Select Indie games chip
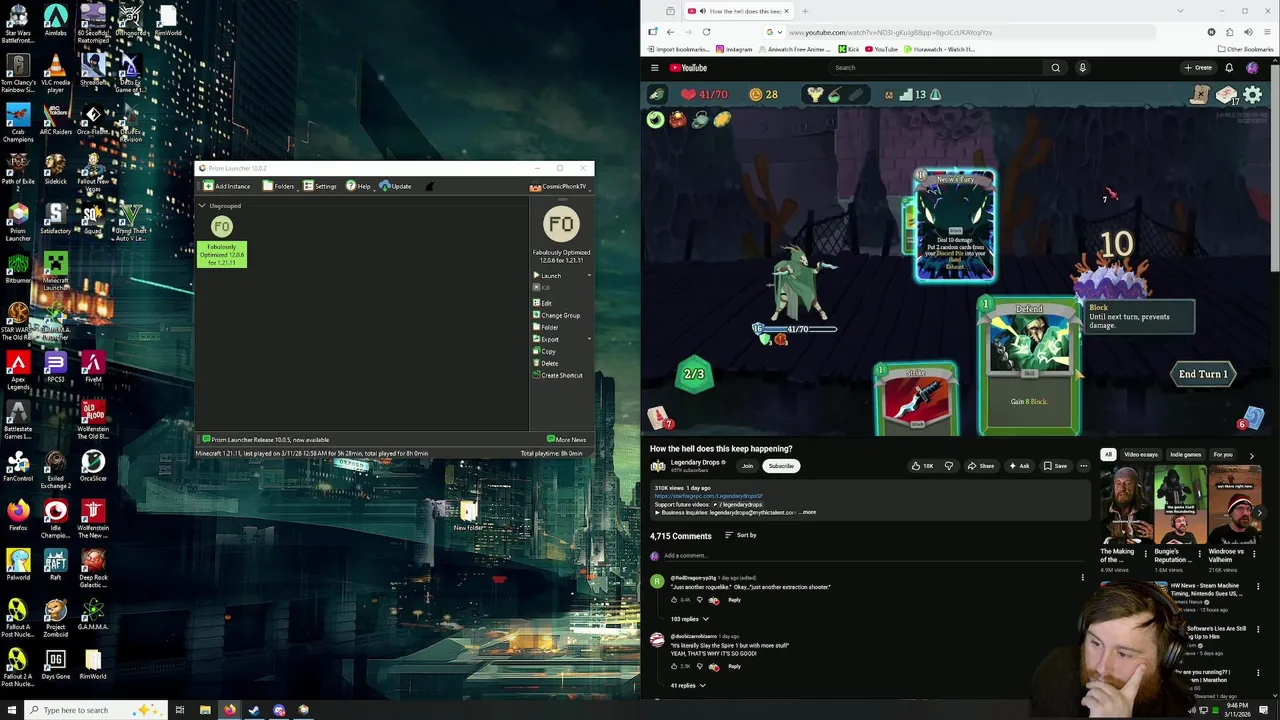 (x=1185, y=455)
